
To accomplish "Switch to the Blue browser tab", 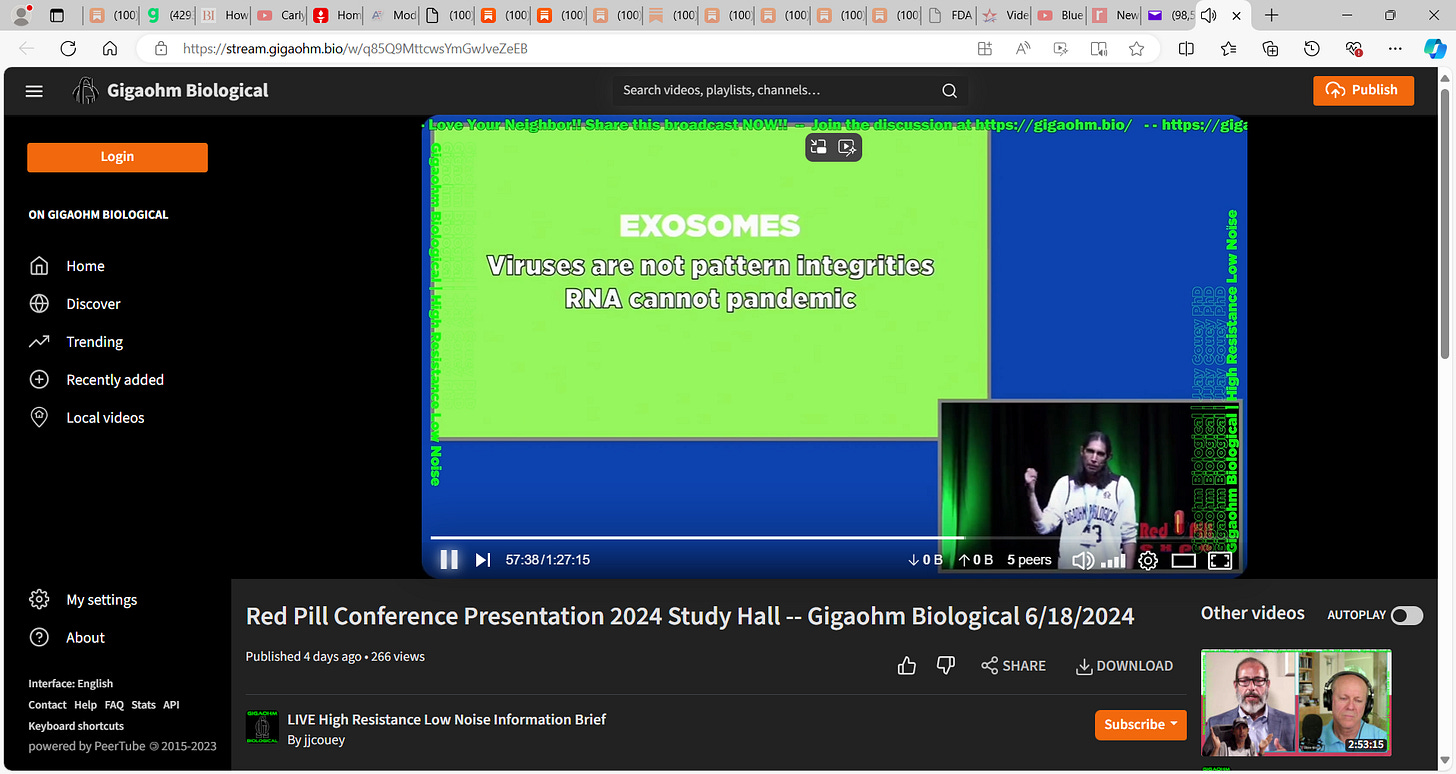I will 1058,15.
